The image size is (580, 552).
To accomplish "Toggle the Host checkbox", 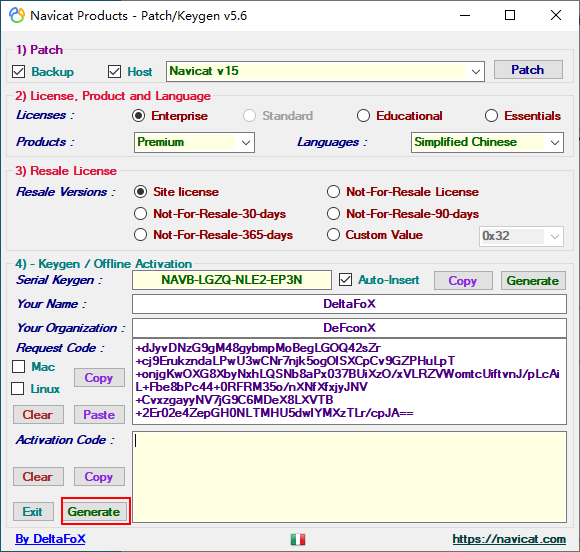I will tap(114, 71).
